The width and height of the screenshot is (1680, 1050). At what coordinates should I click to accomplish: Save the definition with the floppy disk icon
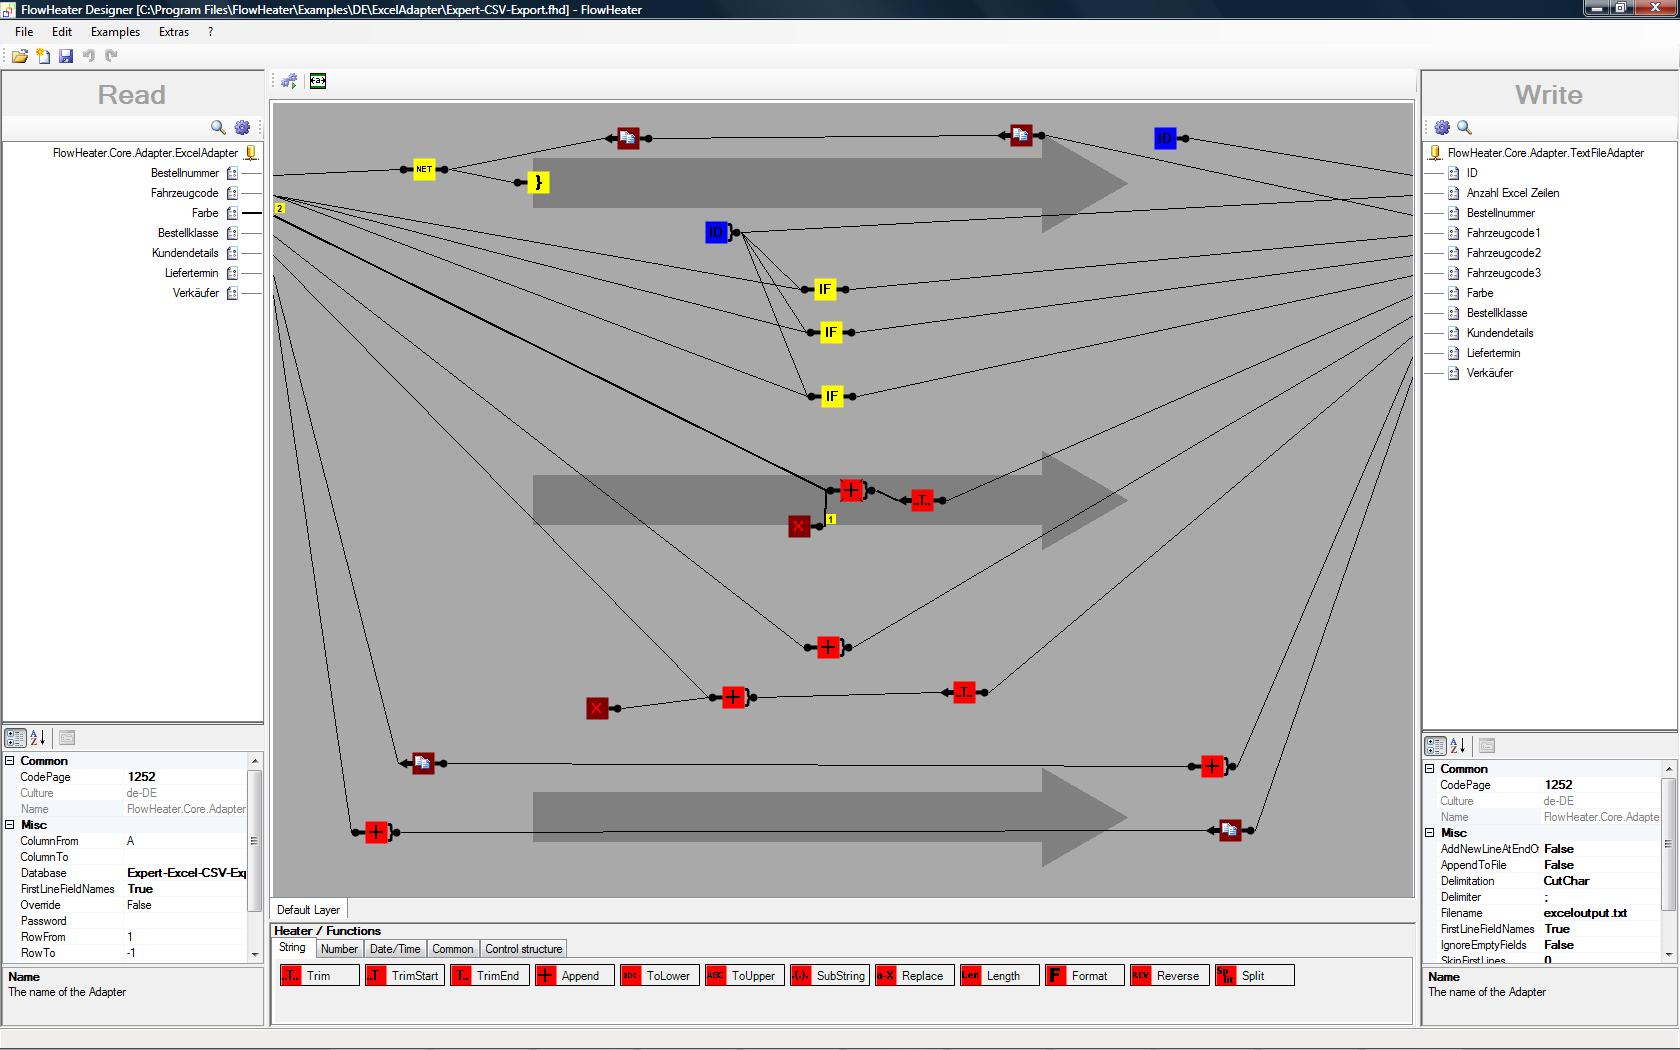click(x=66, y=56)
